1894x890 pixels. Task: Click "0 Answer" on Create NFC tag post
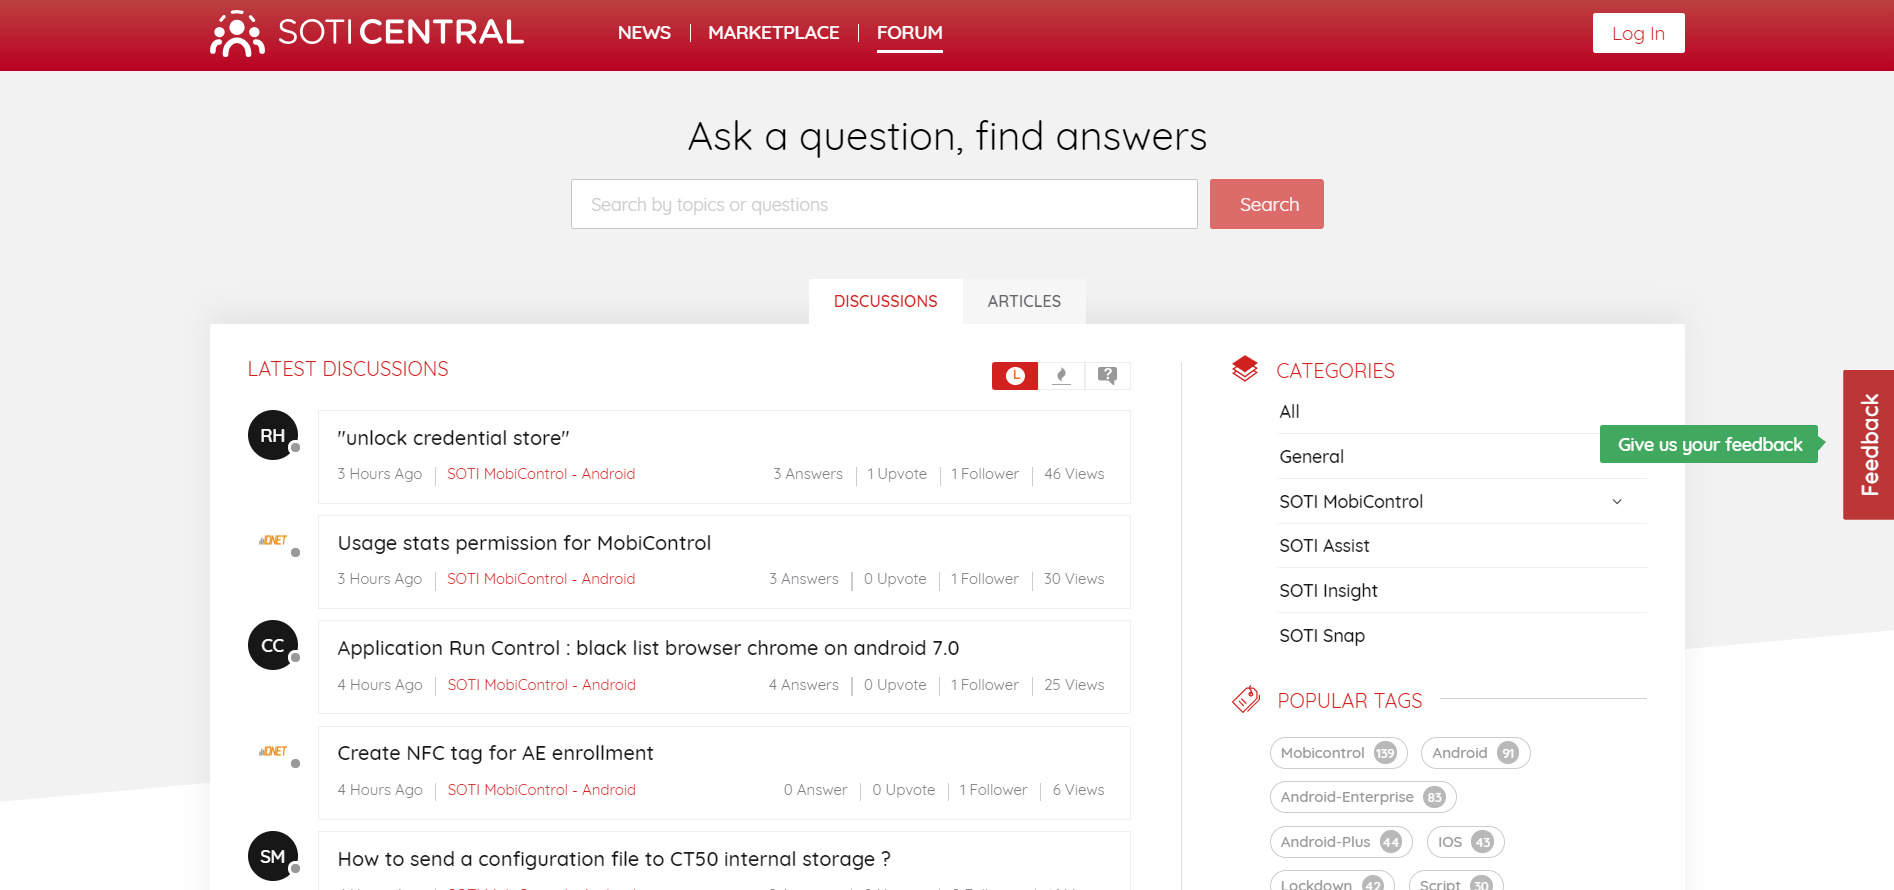click(815, 790)
